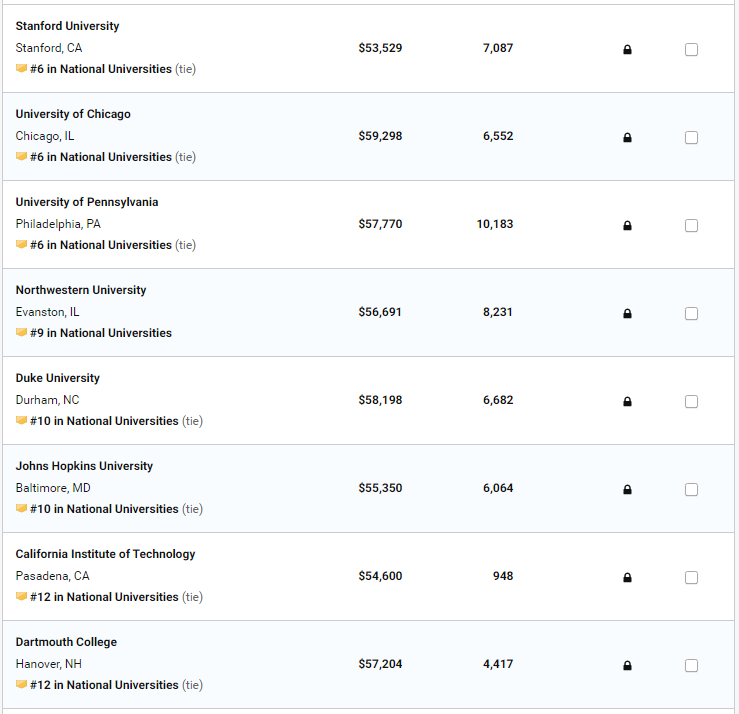This screenshot has width=739, height=714.
Task: Click the lock icon in Dartmouth College row
Action: [x=627, y=665]
